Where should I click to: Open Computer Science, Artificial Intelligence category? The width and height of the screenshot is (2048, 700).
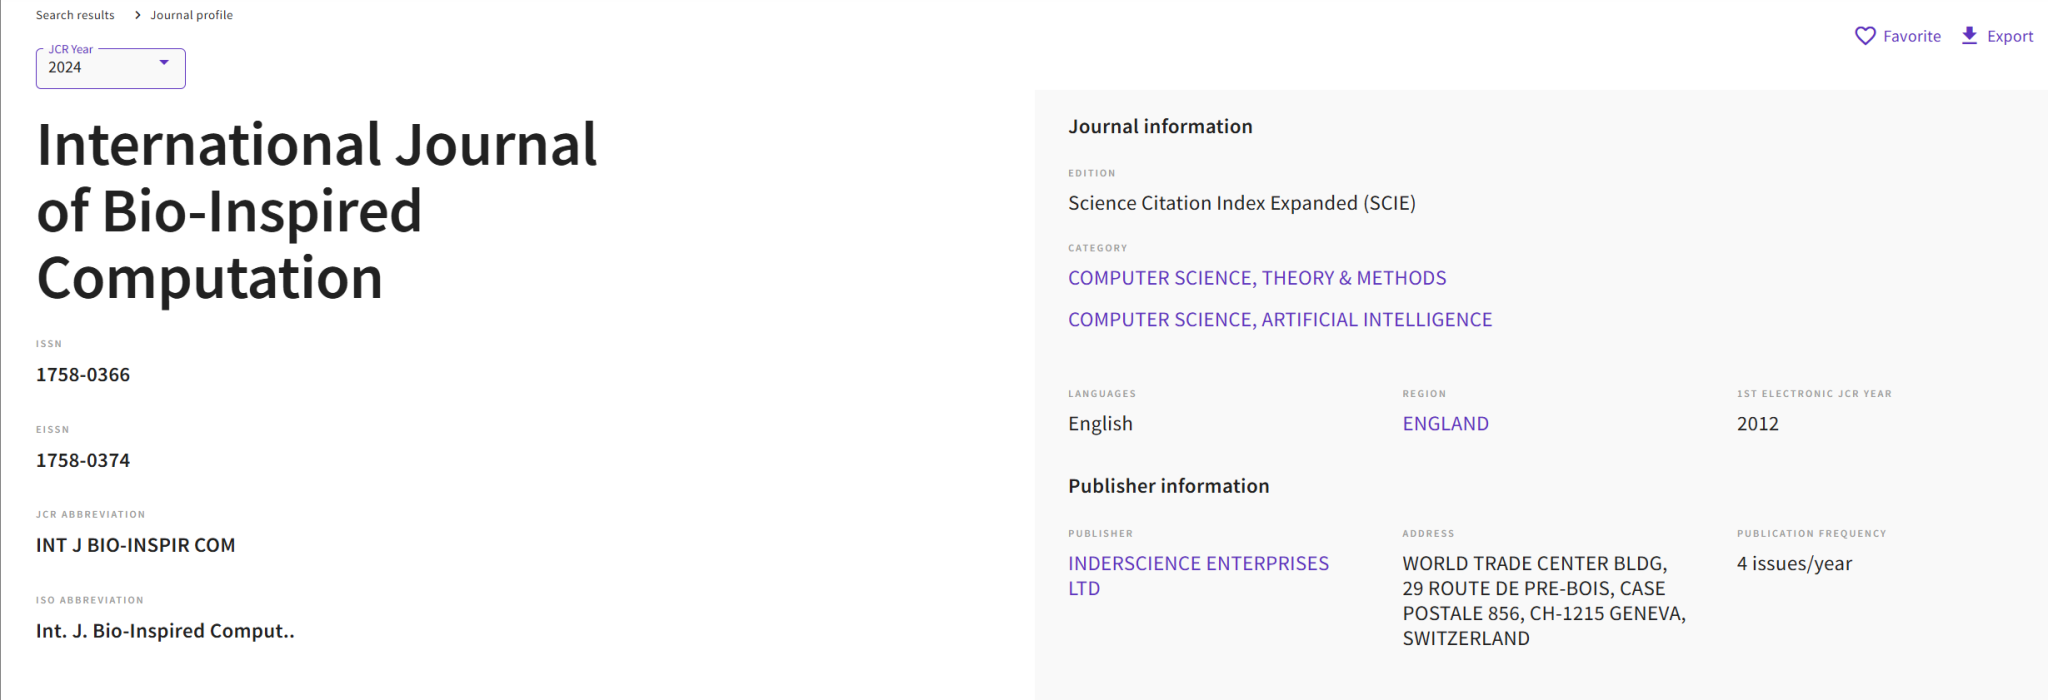[x=1280, y=320]
